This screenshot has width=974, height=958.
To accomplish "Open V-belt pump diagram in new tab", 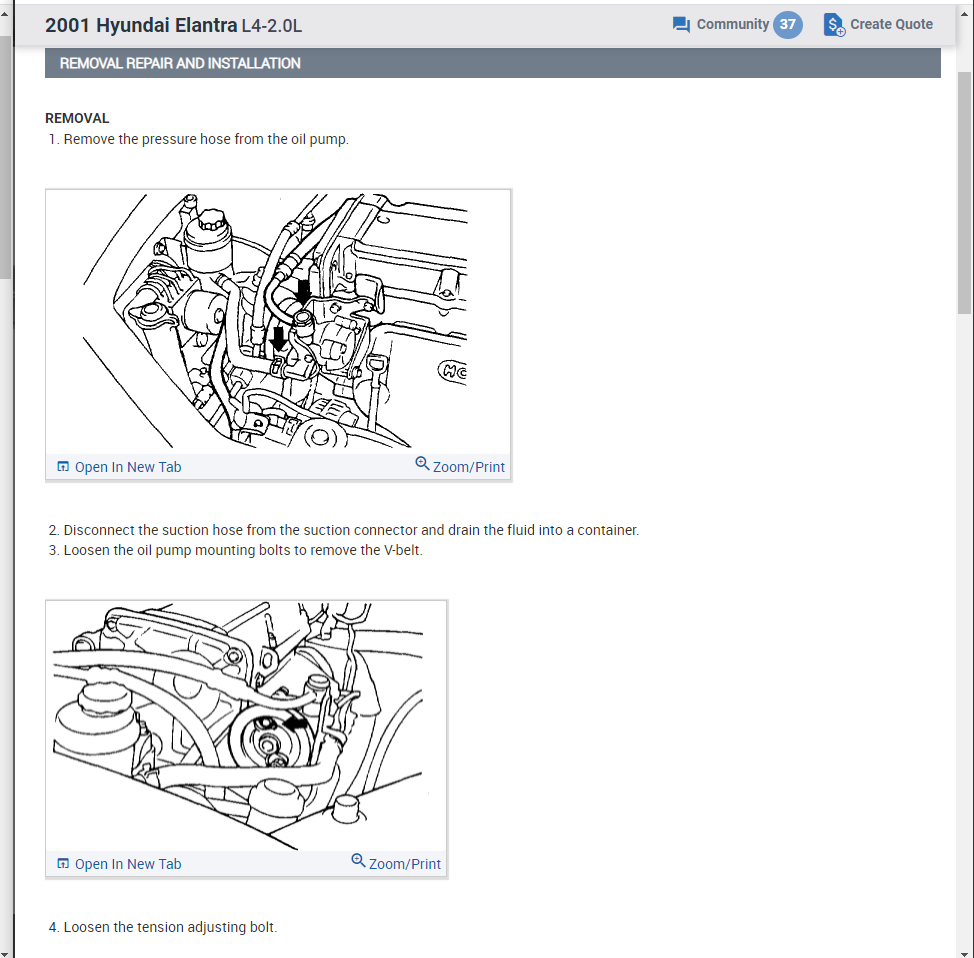I will (128, 864).
